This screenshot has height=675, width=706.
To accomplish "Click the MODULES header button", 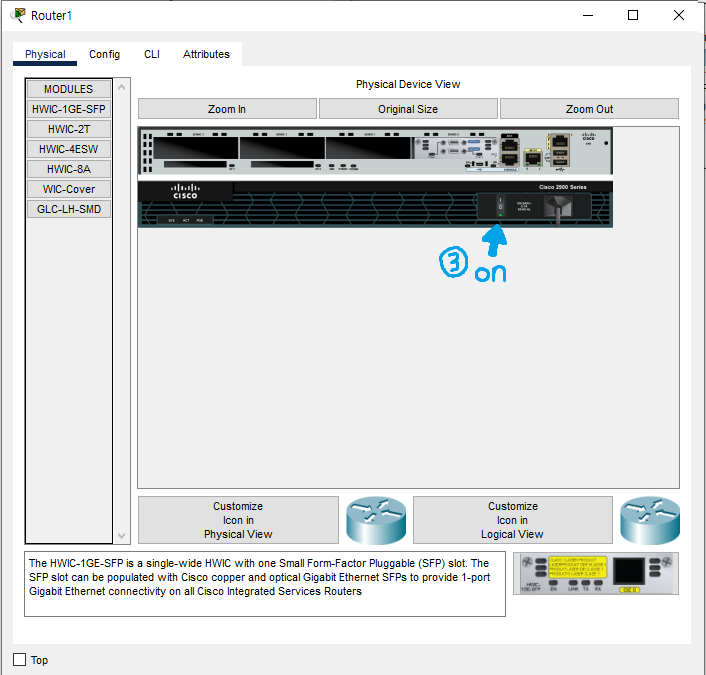I will [68, 89].
